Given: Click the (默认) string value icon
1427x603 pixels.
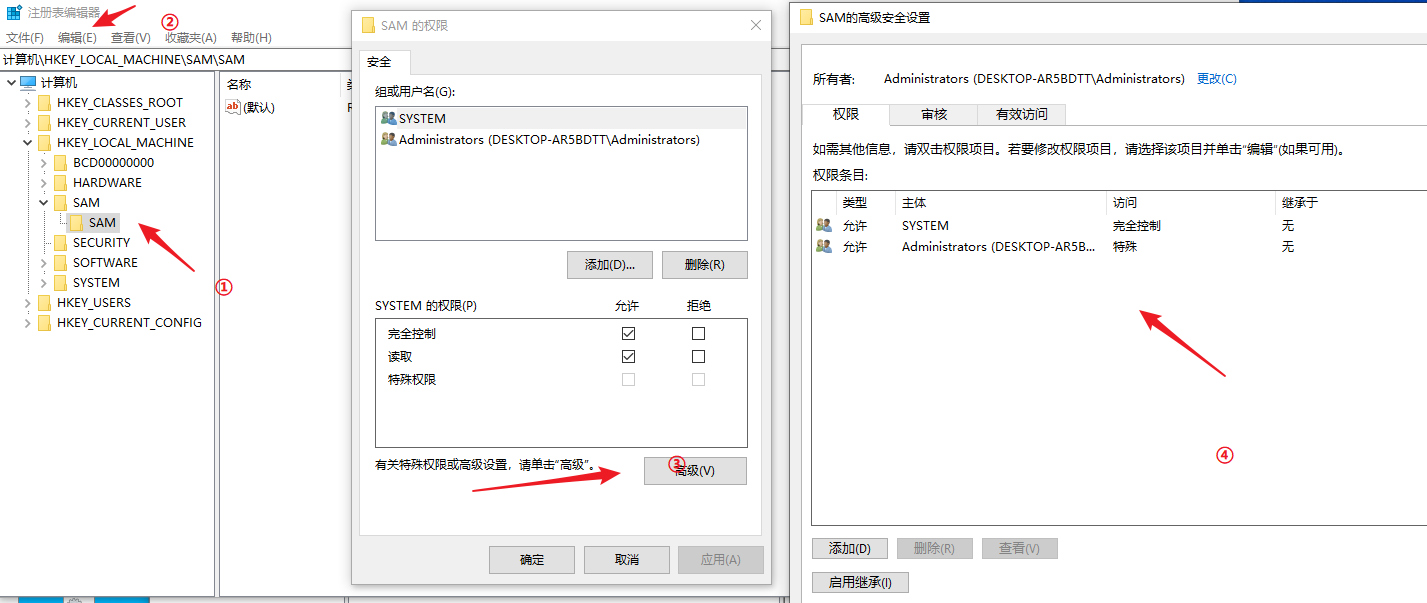Looking at the screenshot, I should 233,107.
